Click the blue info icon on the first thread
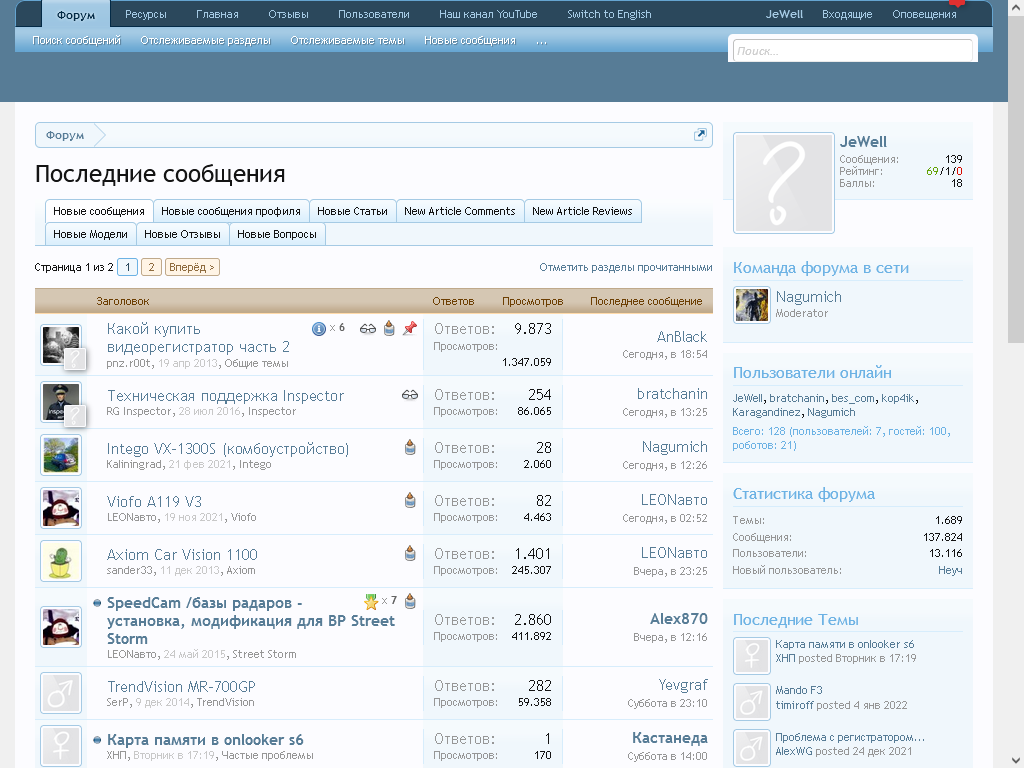Screen dimensions: 1024x768 pyautogui.click(x=319, y=328)
